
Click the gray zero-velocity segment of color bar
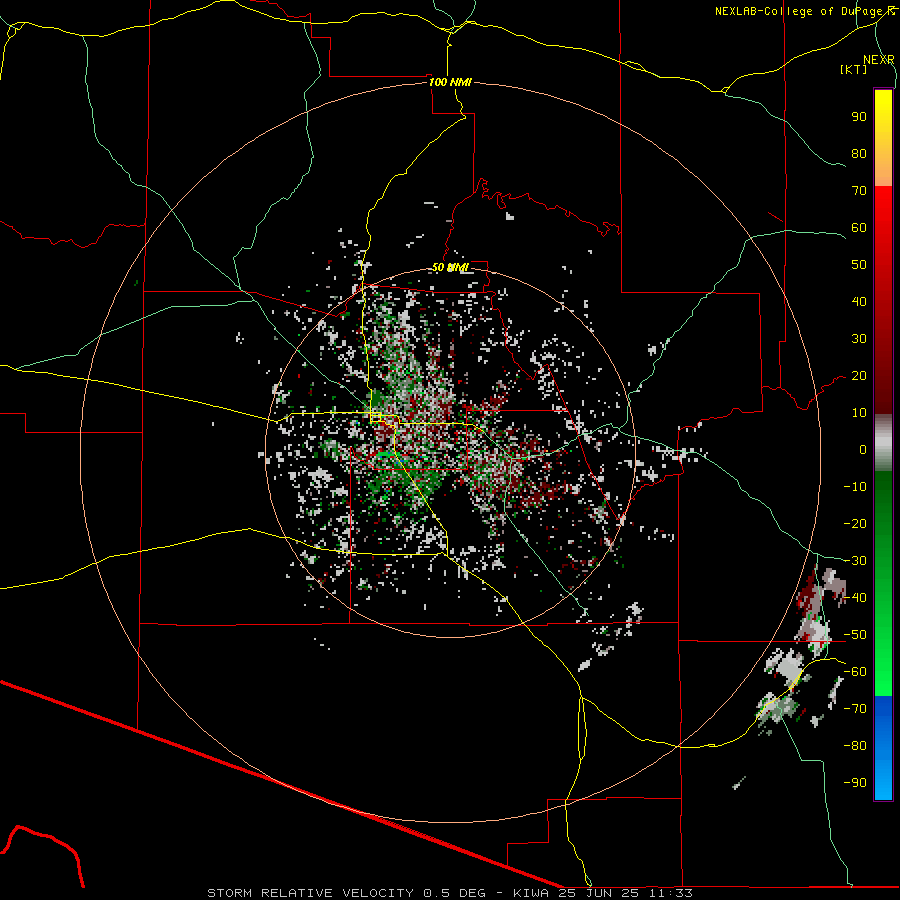coord(883,443)
